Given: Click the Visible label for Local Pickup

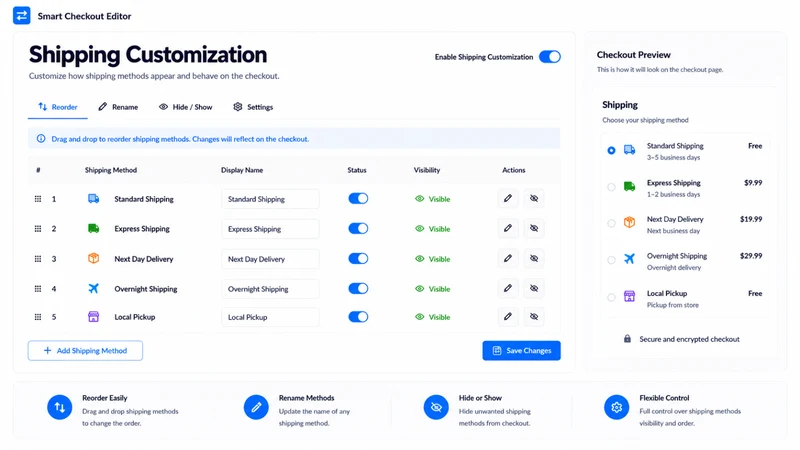Looking at the screenshot, I should click(439, 317).
